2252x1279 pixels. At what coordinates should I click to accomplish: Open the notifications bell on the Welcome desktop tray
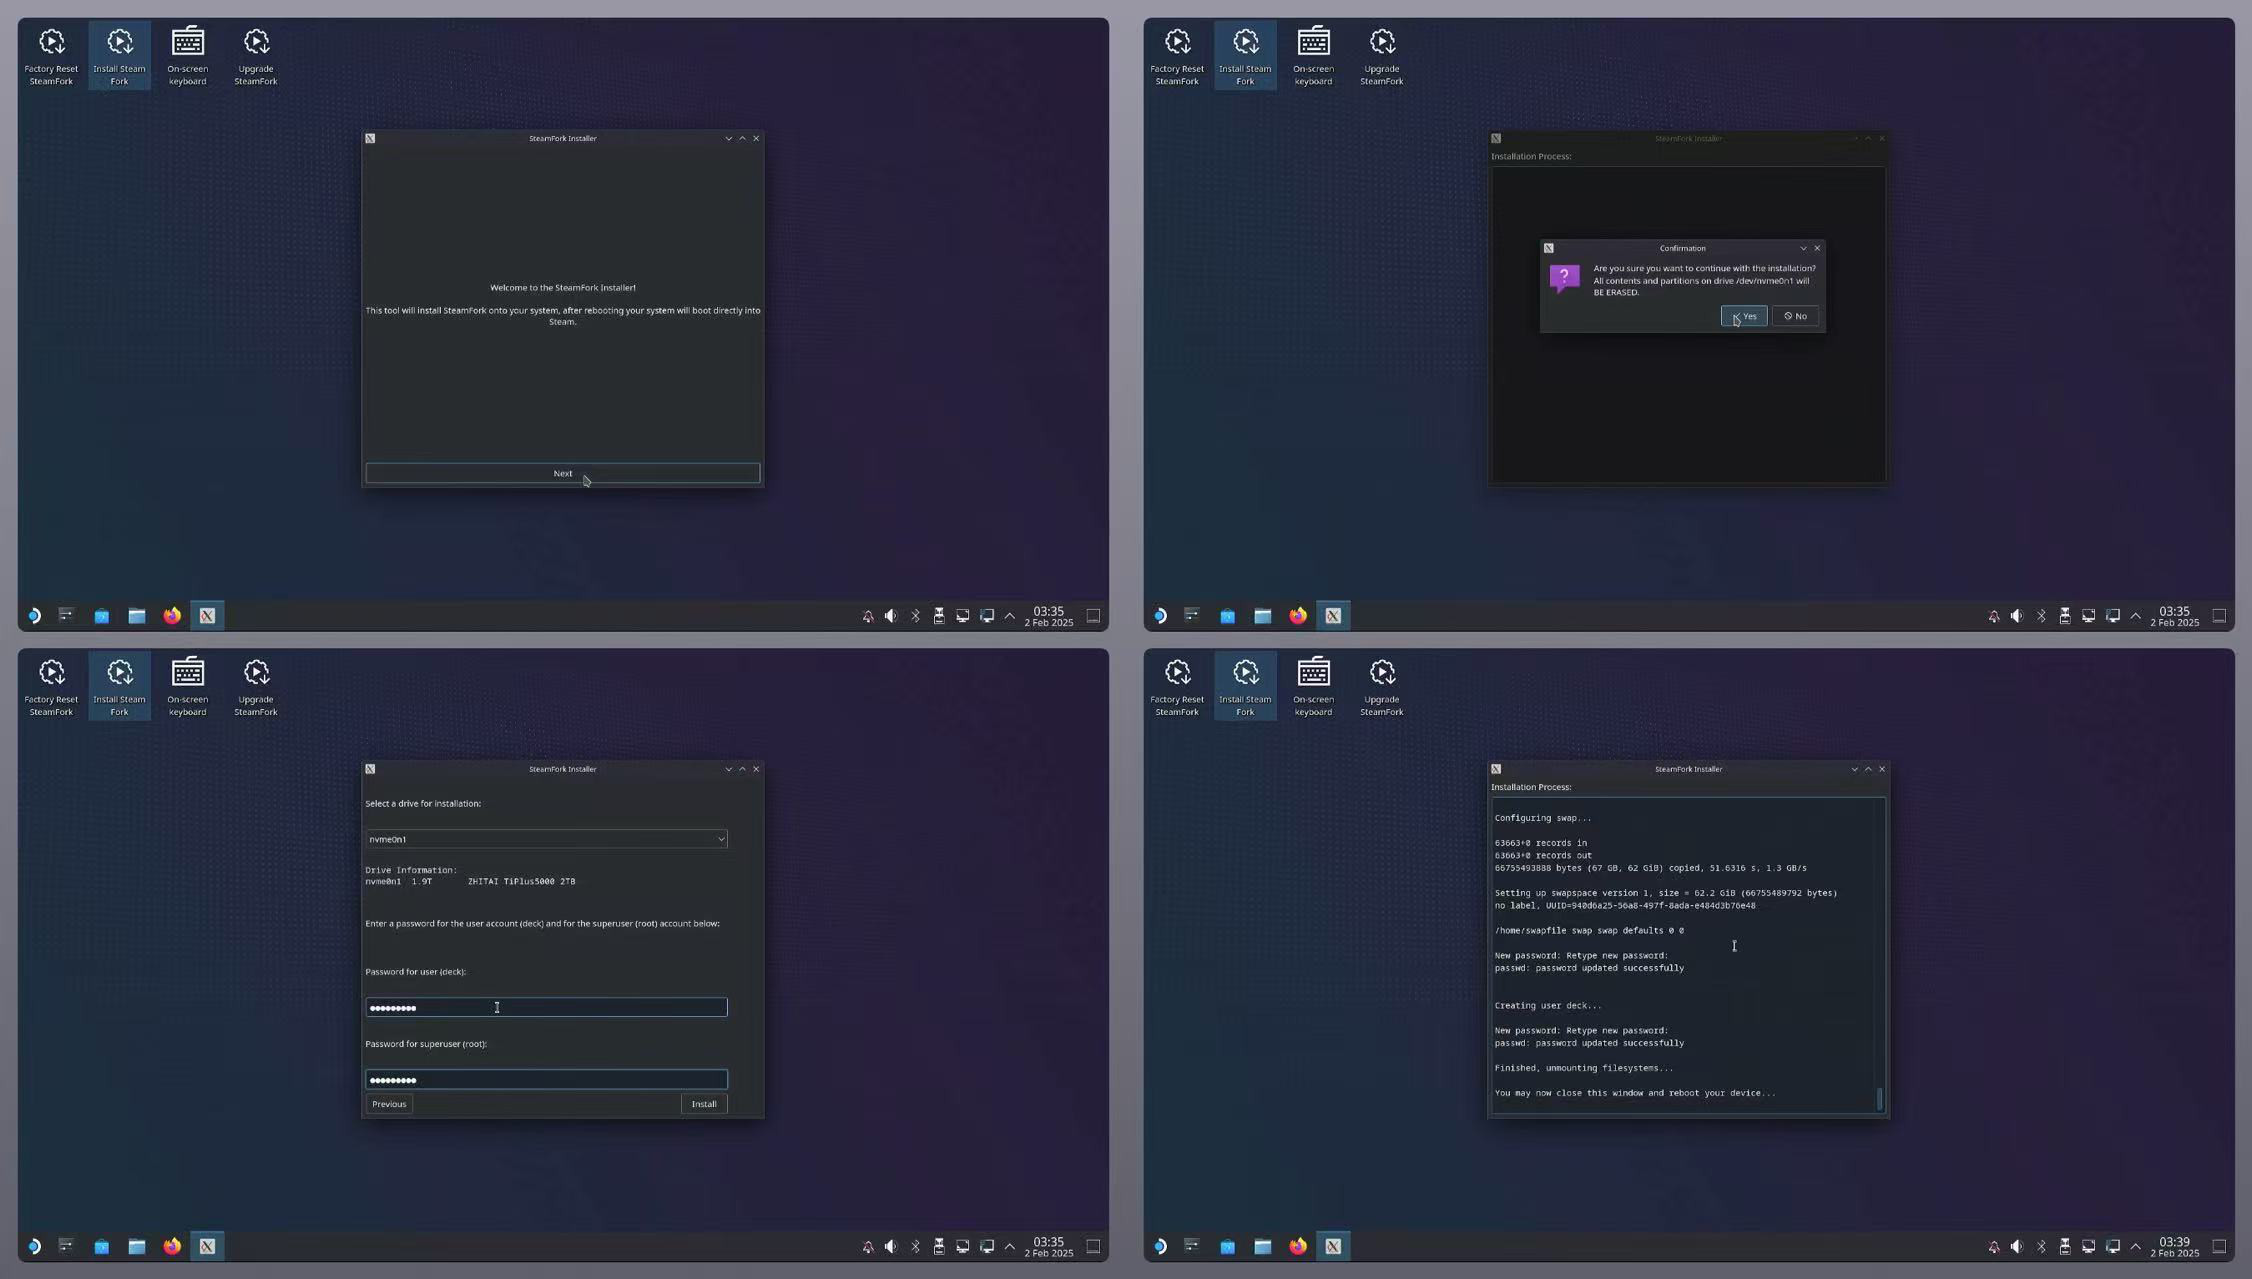(x=867, y=616)
